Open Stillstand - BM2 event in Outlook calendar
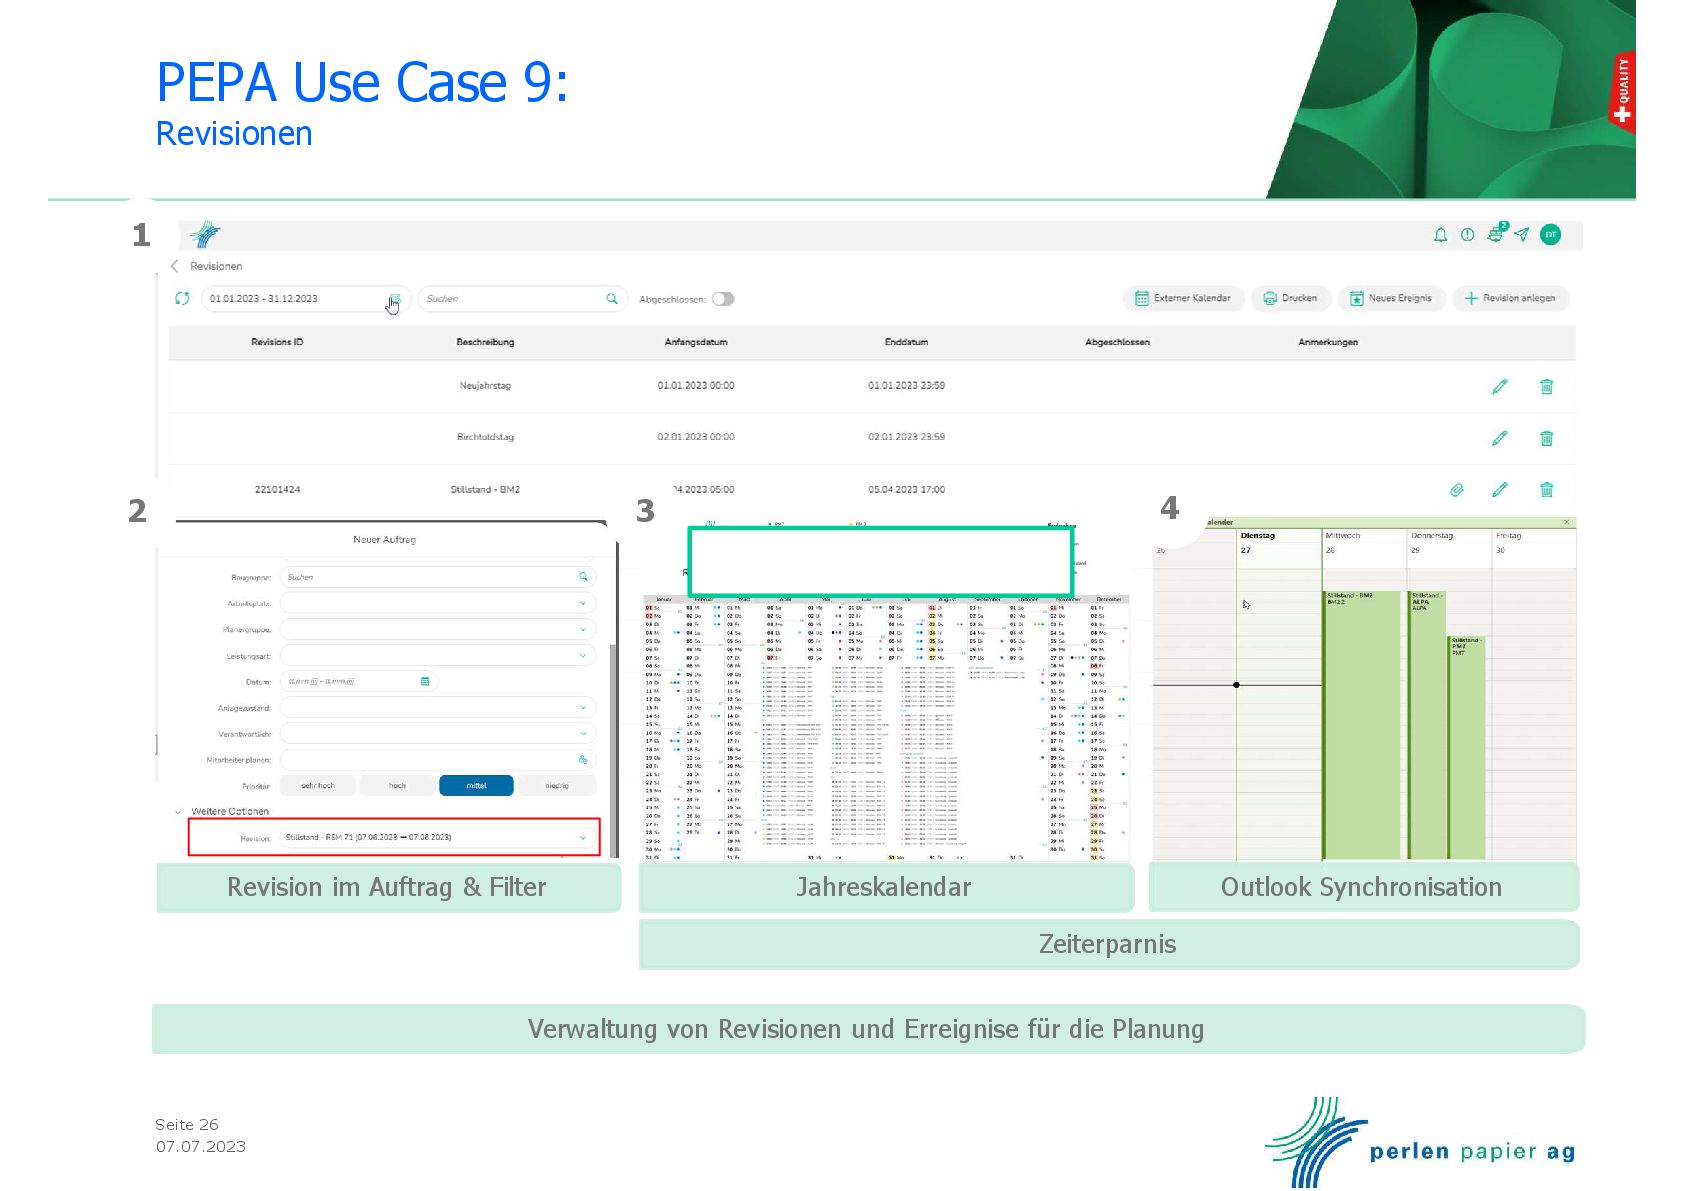 pos(1362,725)
